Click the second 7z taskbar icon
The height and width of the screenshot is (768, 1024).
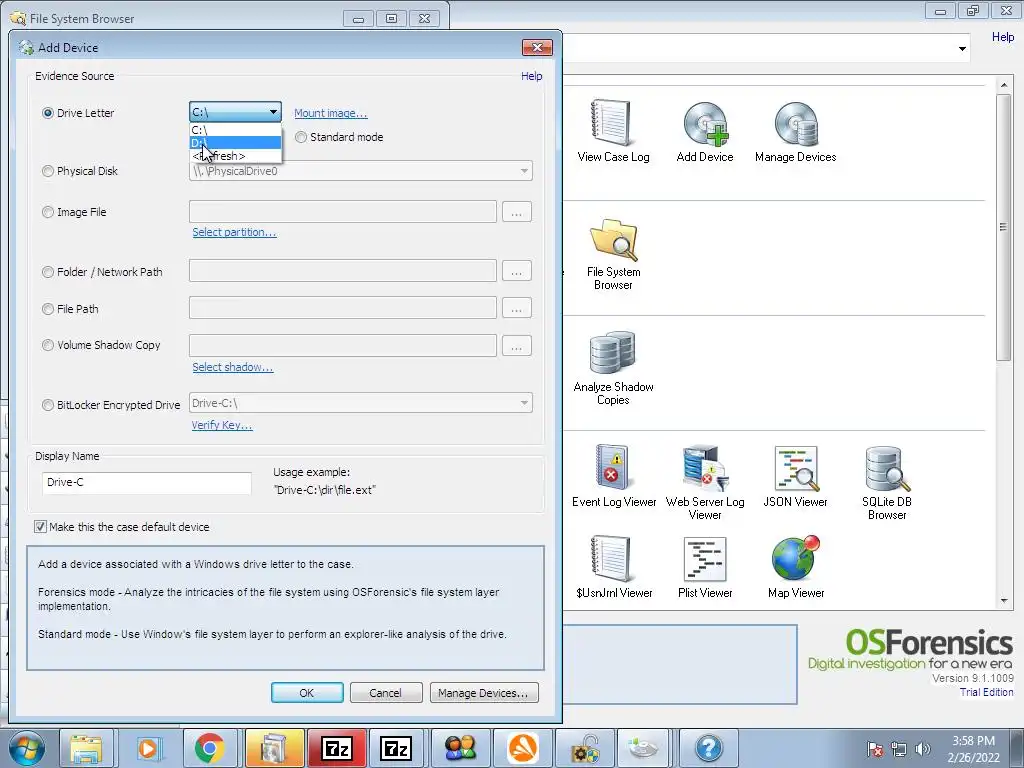(396, 748)
